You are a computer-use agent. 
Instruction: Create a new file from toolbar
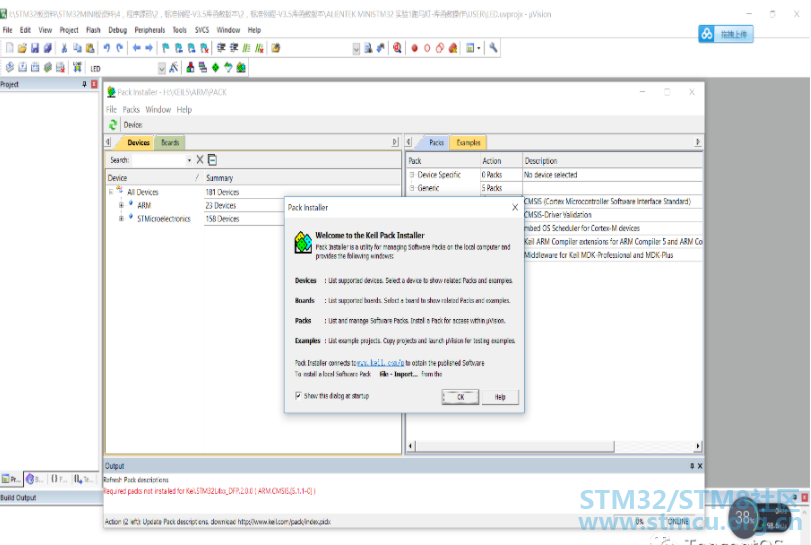pos(10,48)
